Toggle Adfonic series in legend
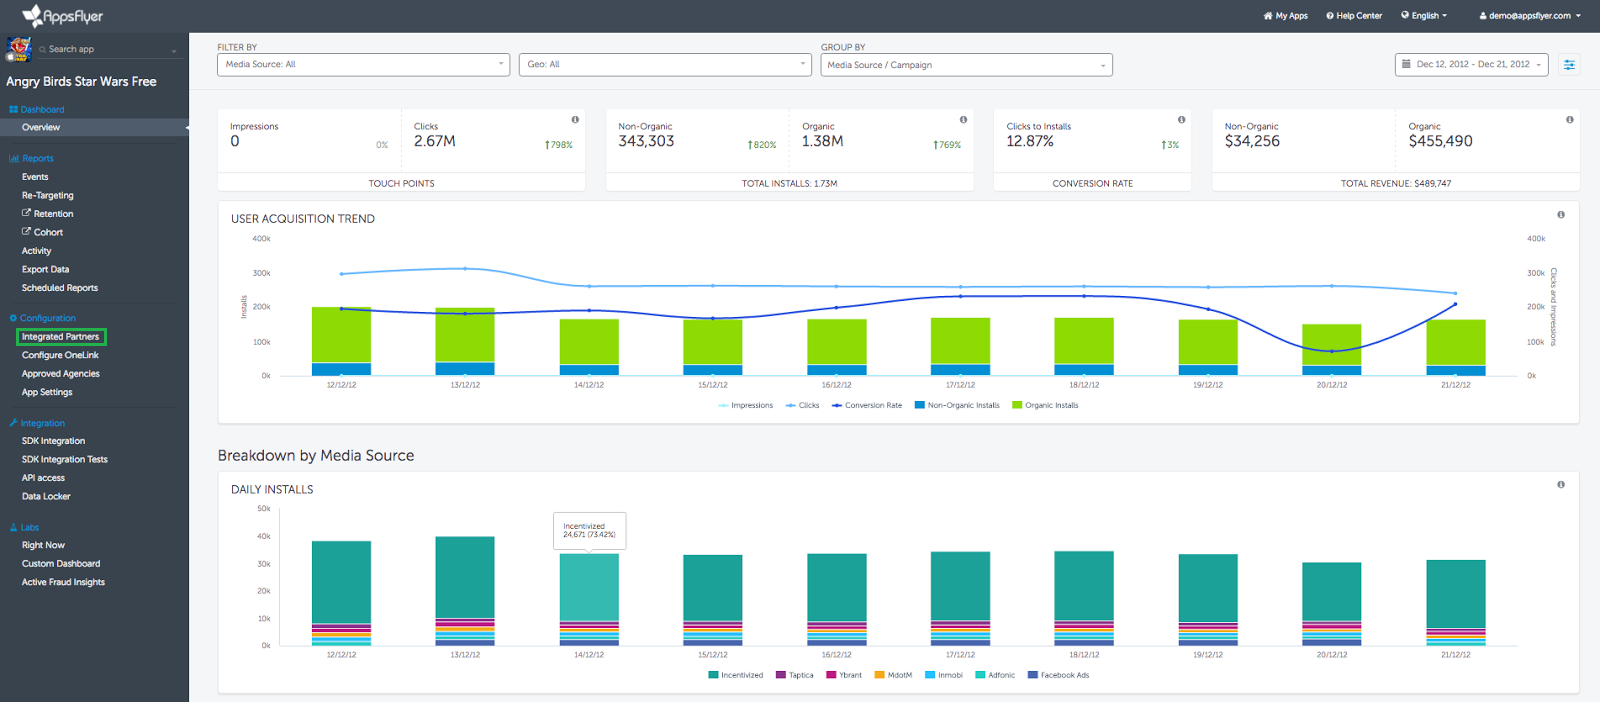This screenshot has height=702, width=1600. click(x=995, y=675)
